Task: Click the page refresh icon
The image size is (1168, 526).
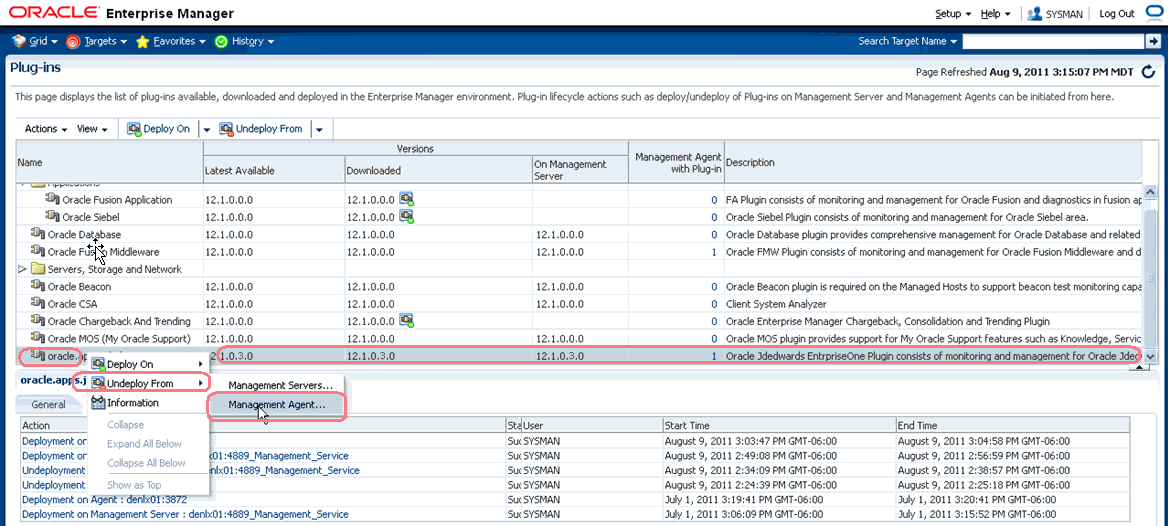Action: tap(1148, 72)
